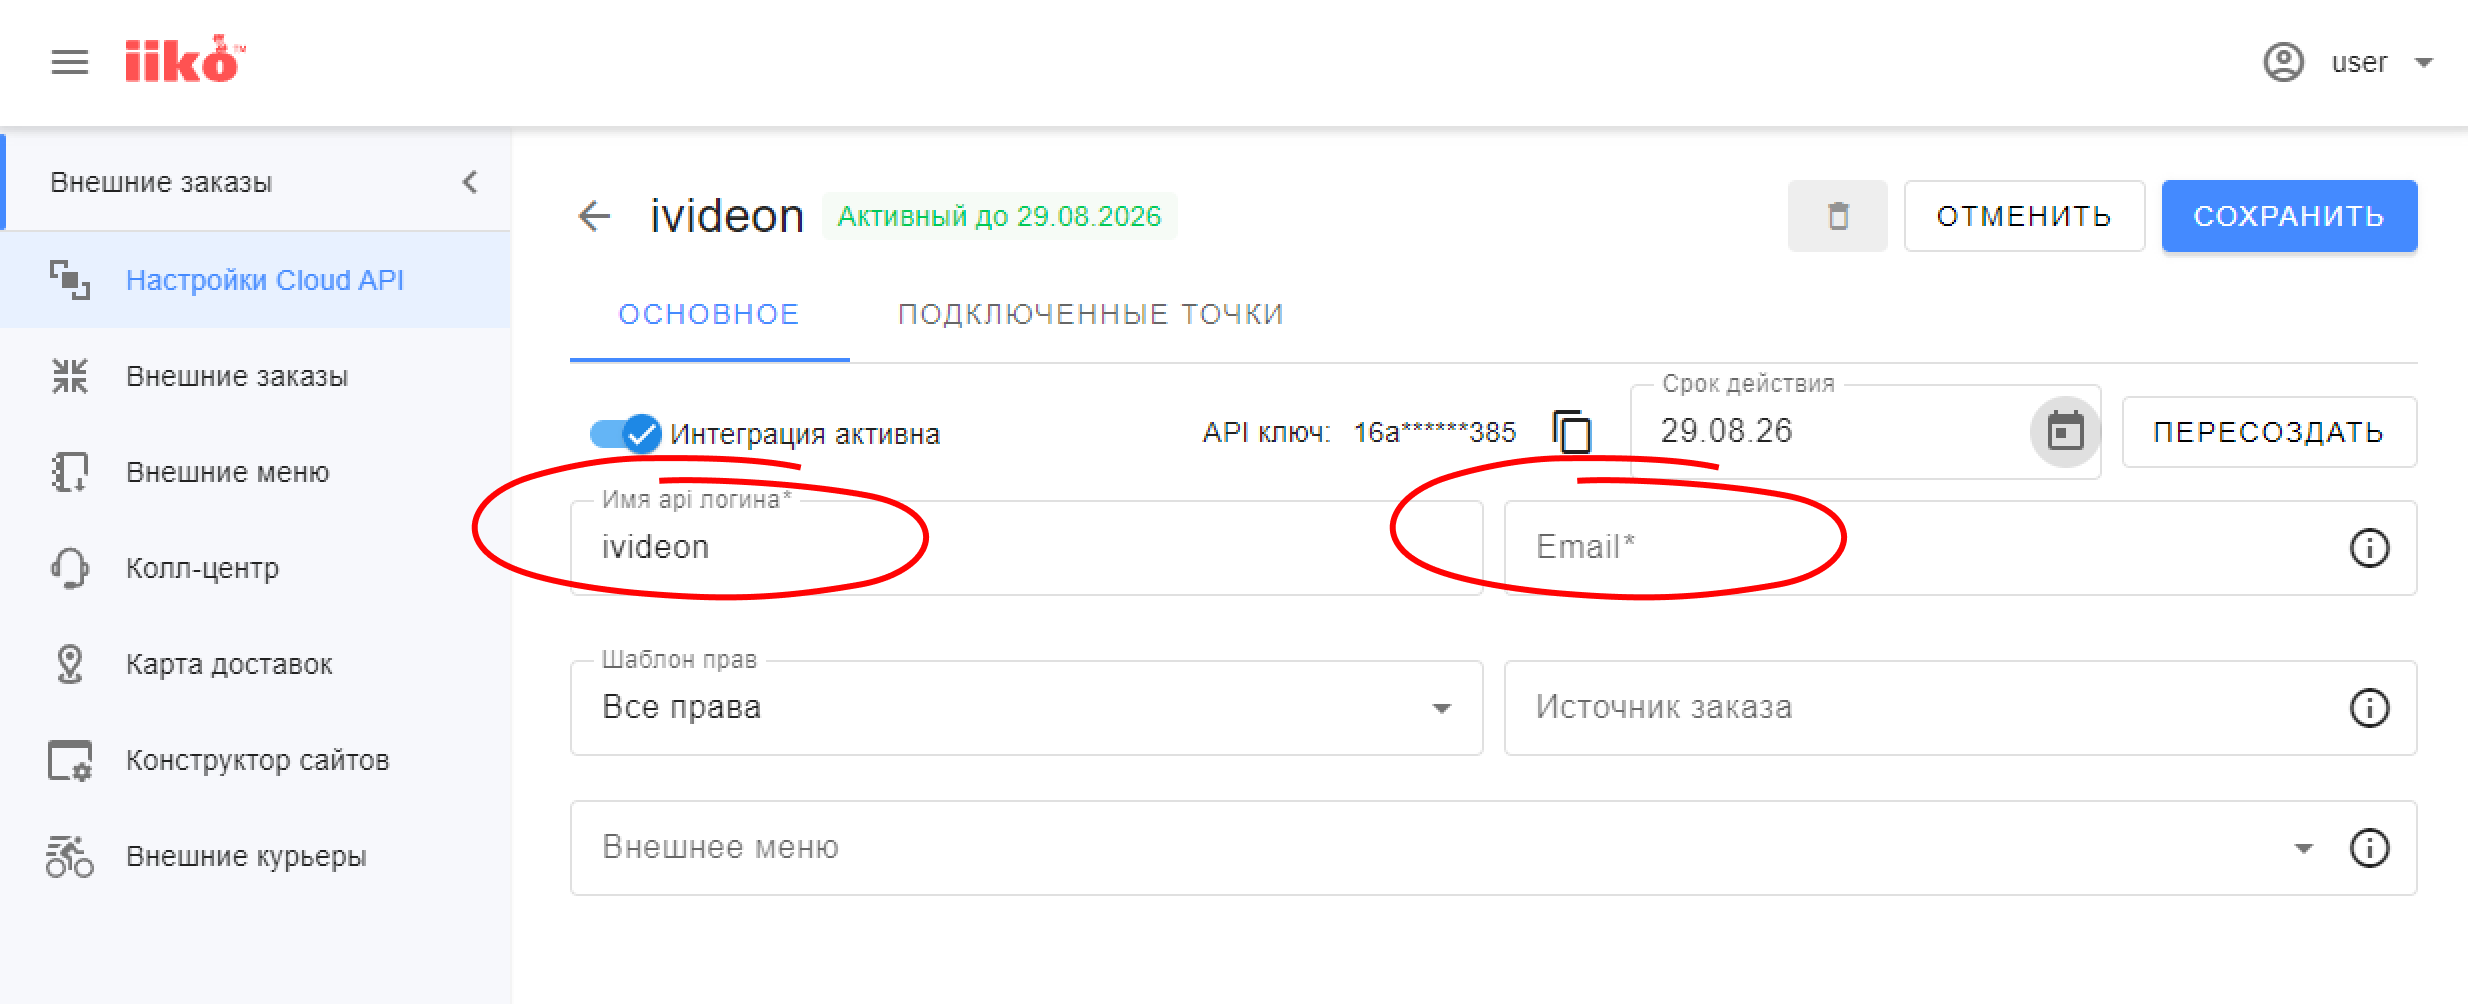Click the Пересоздать button
This screenshot has width=2468, height=1004.
coord(2269,432)
